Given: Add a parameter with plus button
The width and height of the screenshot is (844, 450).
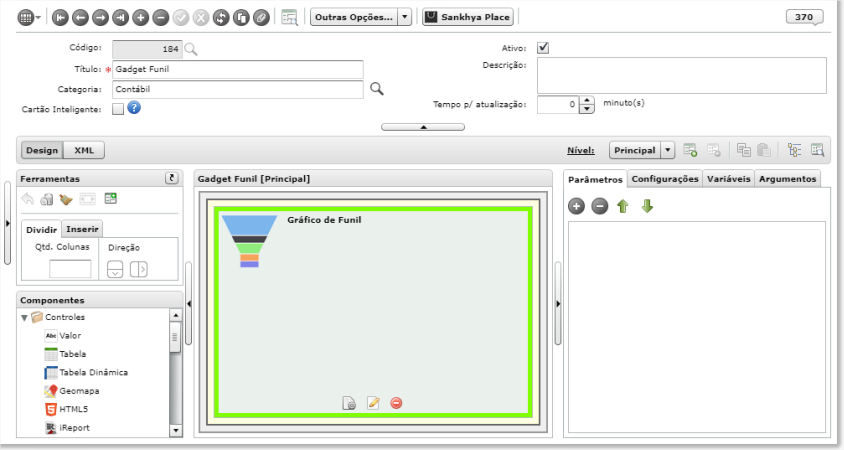Looking at the screenshot, I should click(x=576, y=206).
